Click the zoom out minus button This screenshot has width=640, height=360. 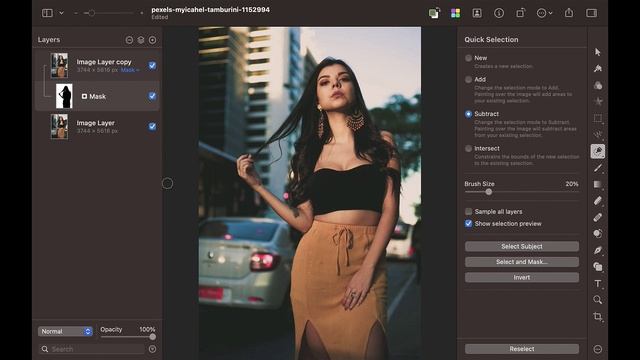tap(76, 13)
